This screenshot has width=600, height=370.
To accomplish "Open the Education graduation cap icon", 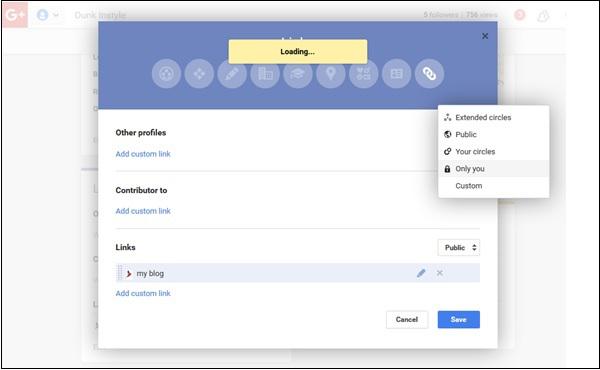I will pos(298,73).
